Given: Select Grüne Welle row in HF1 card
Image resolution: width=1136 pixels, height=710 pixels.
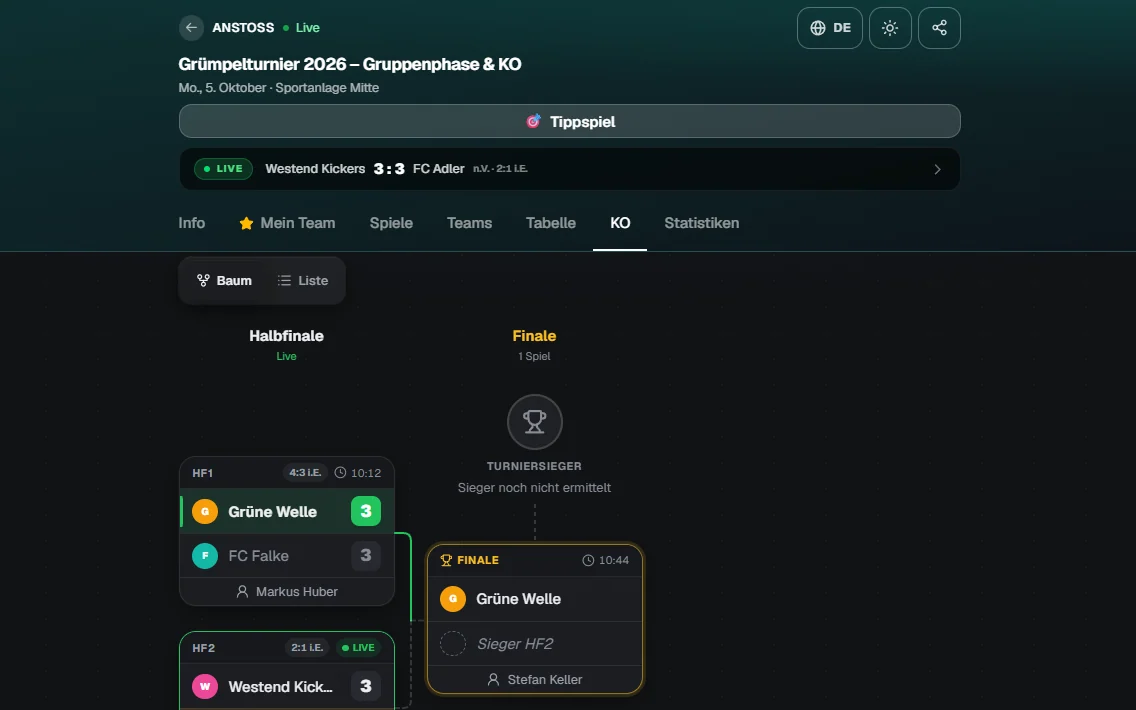Looking at the screenshot, I should click(x=287, y=511).
